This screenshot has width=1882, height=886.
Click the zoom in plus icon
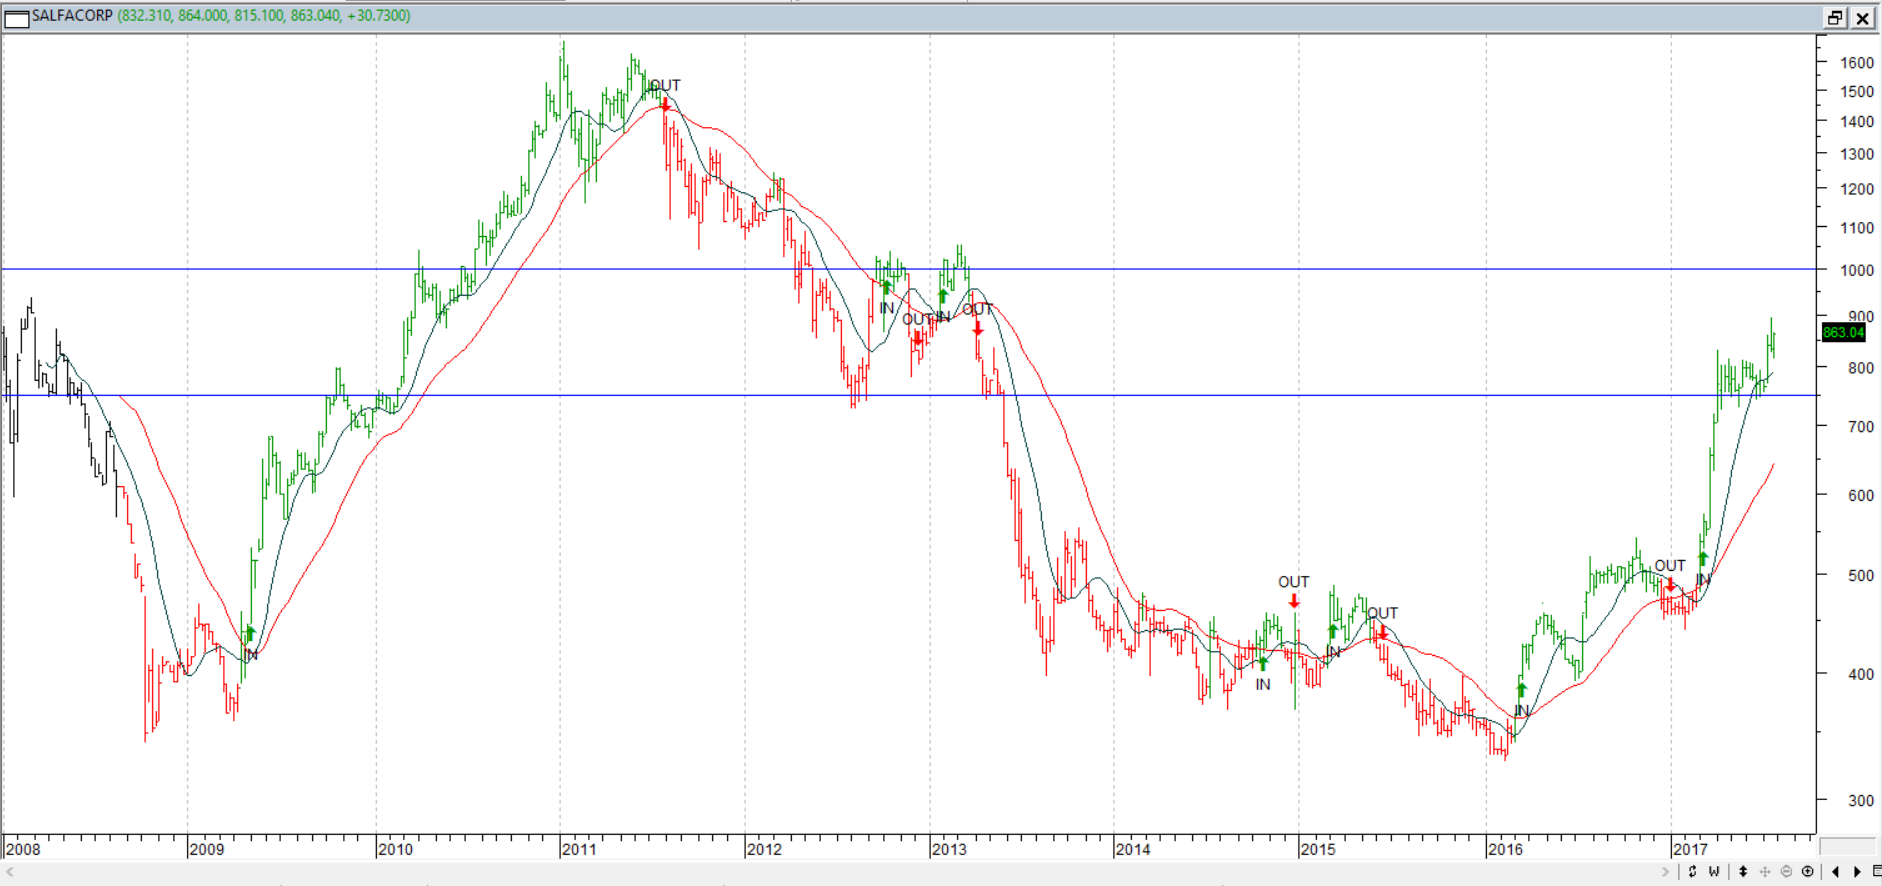tap(1807, 871)
